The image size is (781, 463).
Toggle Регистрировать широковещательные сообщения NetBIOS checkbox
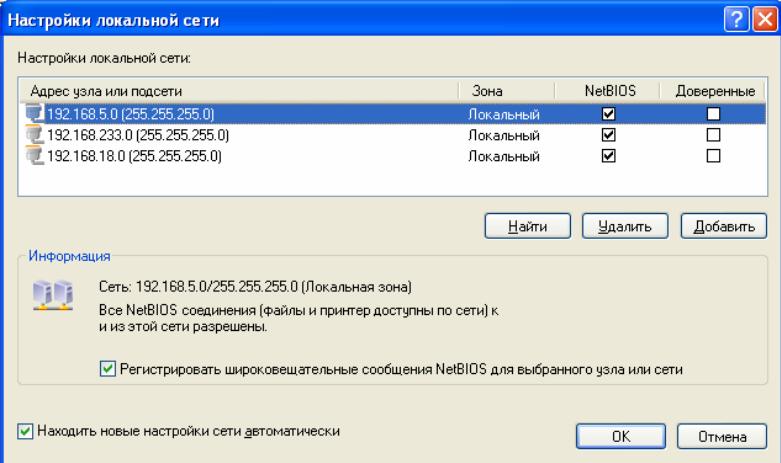(x=108, y=369)
